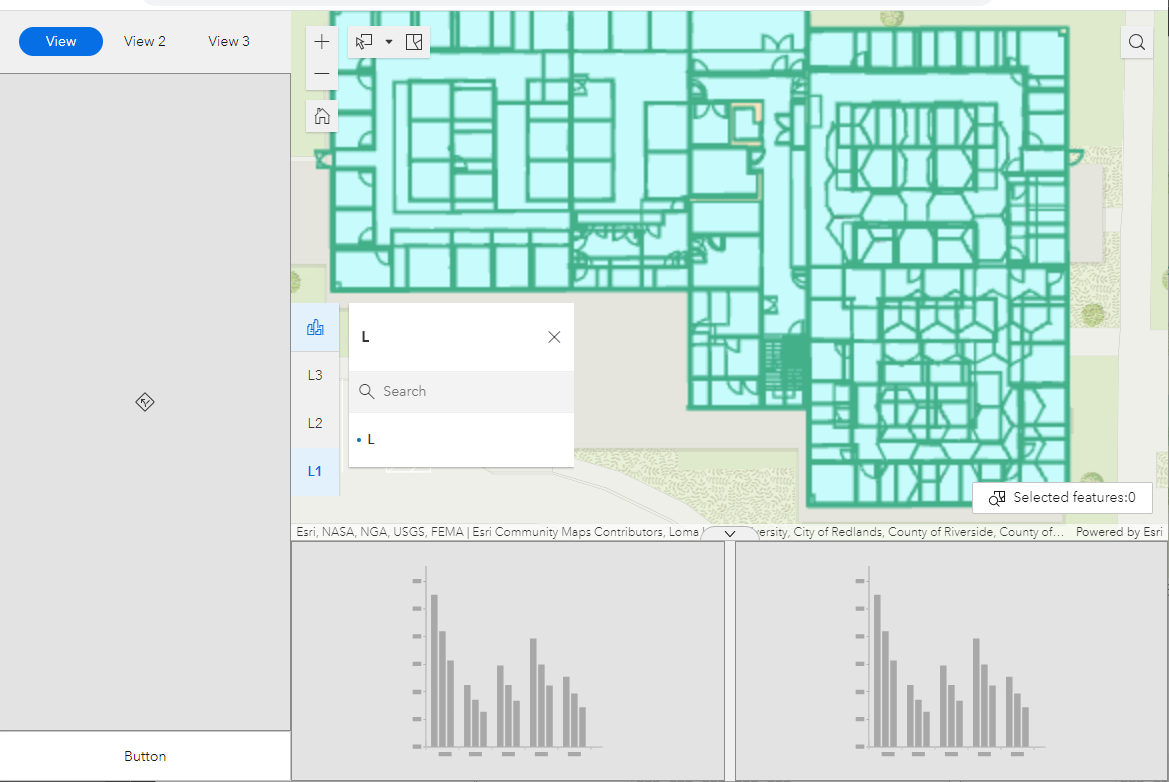Viewport: 1169px width, 782px height.
Task: Click the building facility icon in floor filter
Action: coord(315,327)
